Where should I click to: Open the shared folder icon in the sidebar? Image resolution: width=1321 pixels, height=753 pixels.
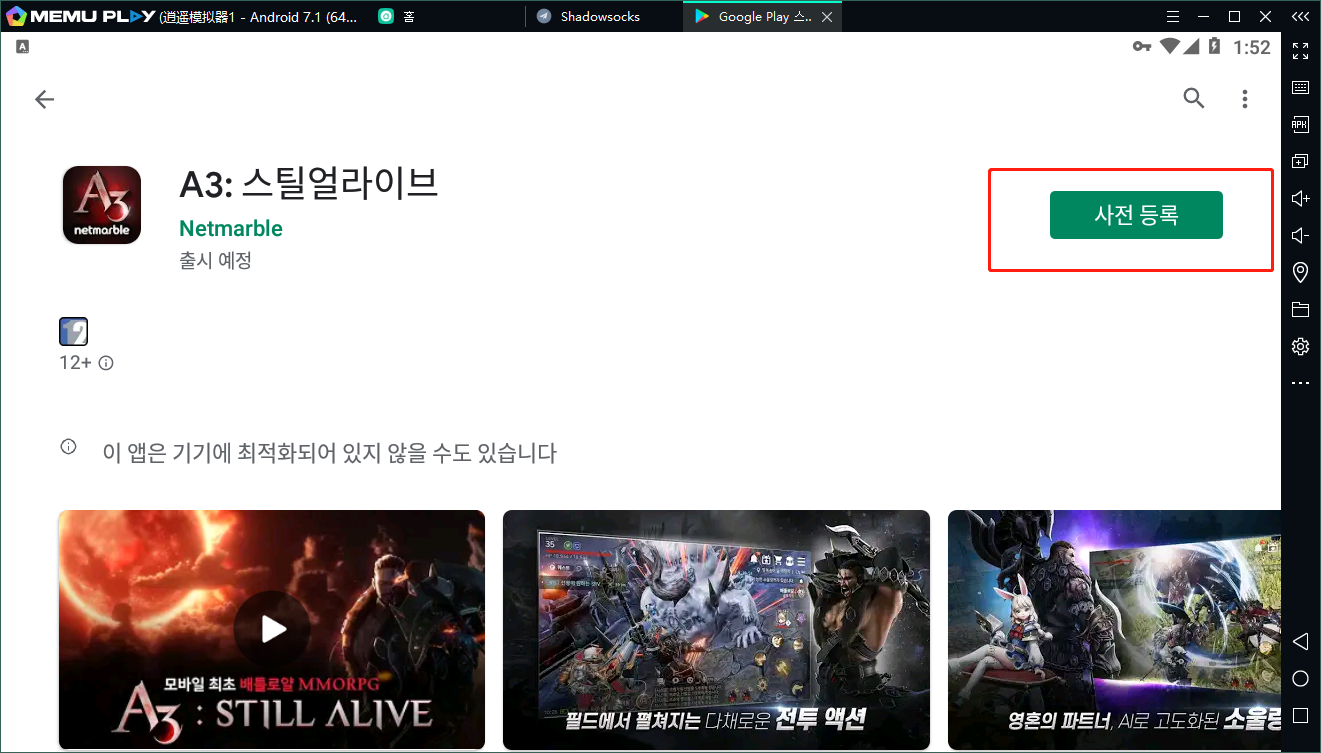click(x=1300, y=309)
